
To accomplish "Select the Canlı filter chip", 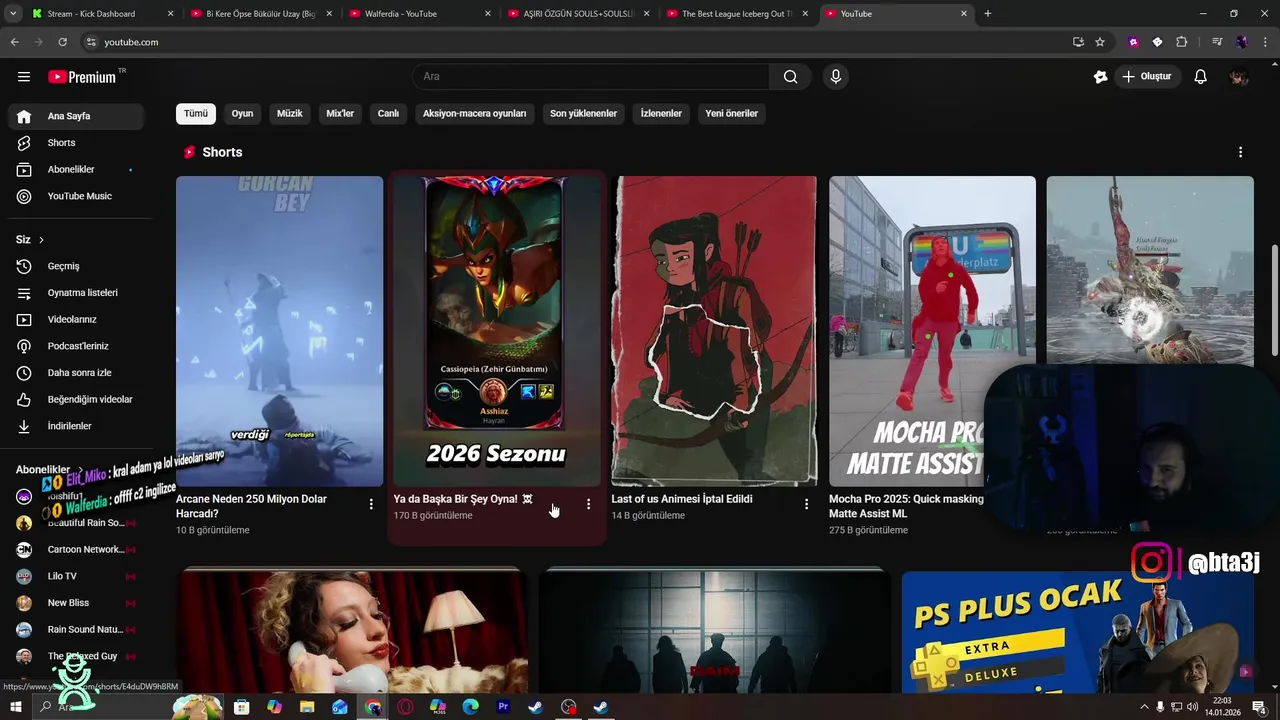I will pyautogui.click(x=388, y=113).
